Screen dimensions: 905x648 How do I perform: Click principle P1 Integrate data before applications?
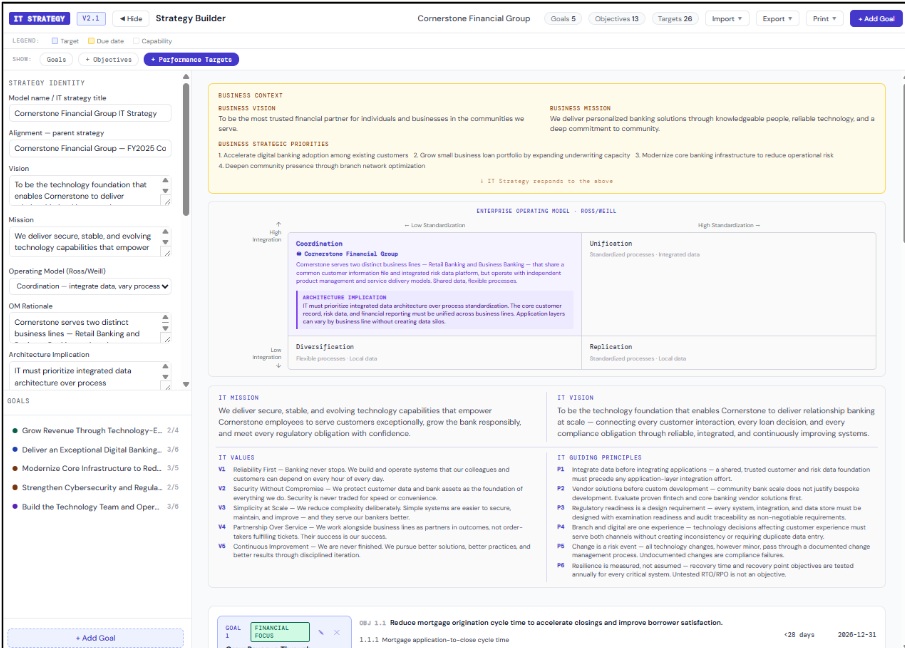pyautogui.click(x=715, y=474)
